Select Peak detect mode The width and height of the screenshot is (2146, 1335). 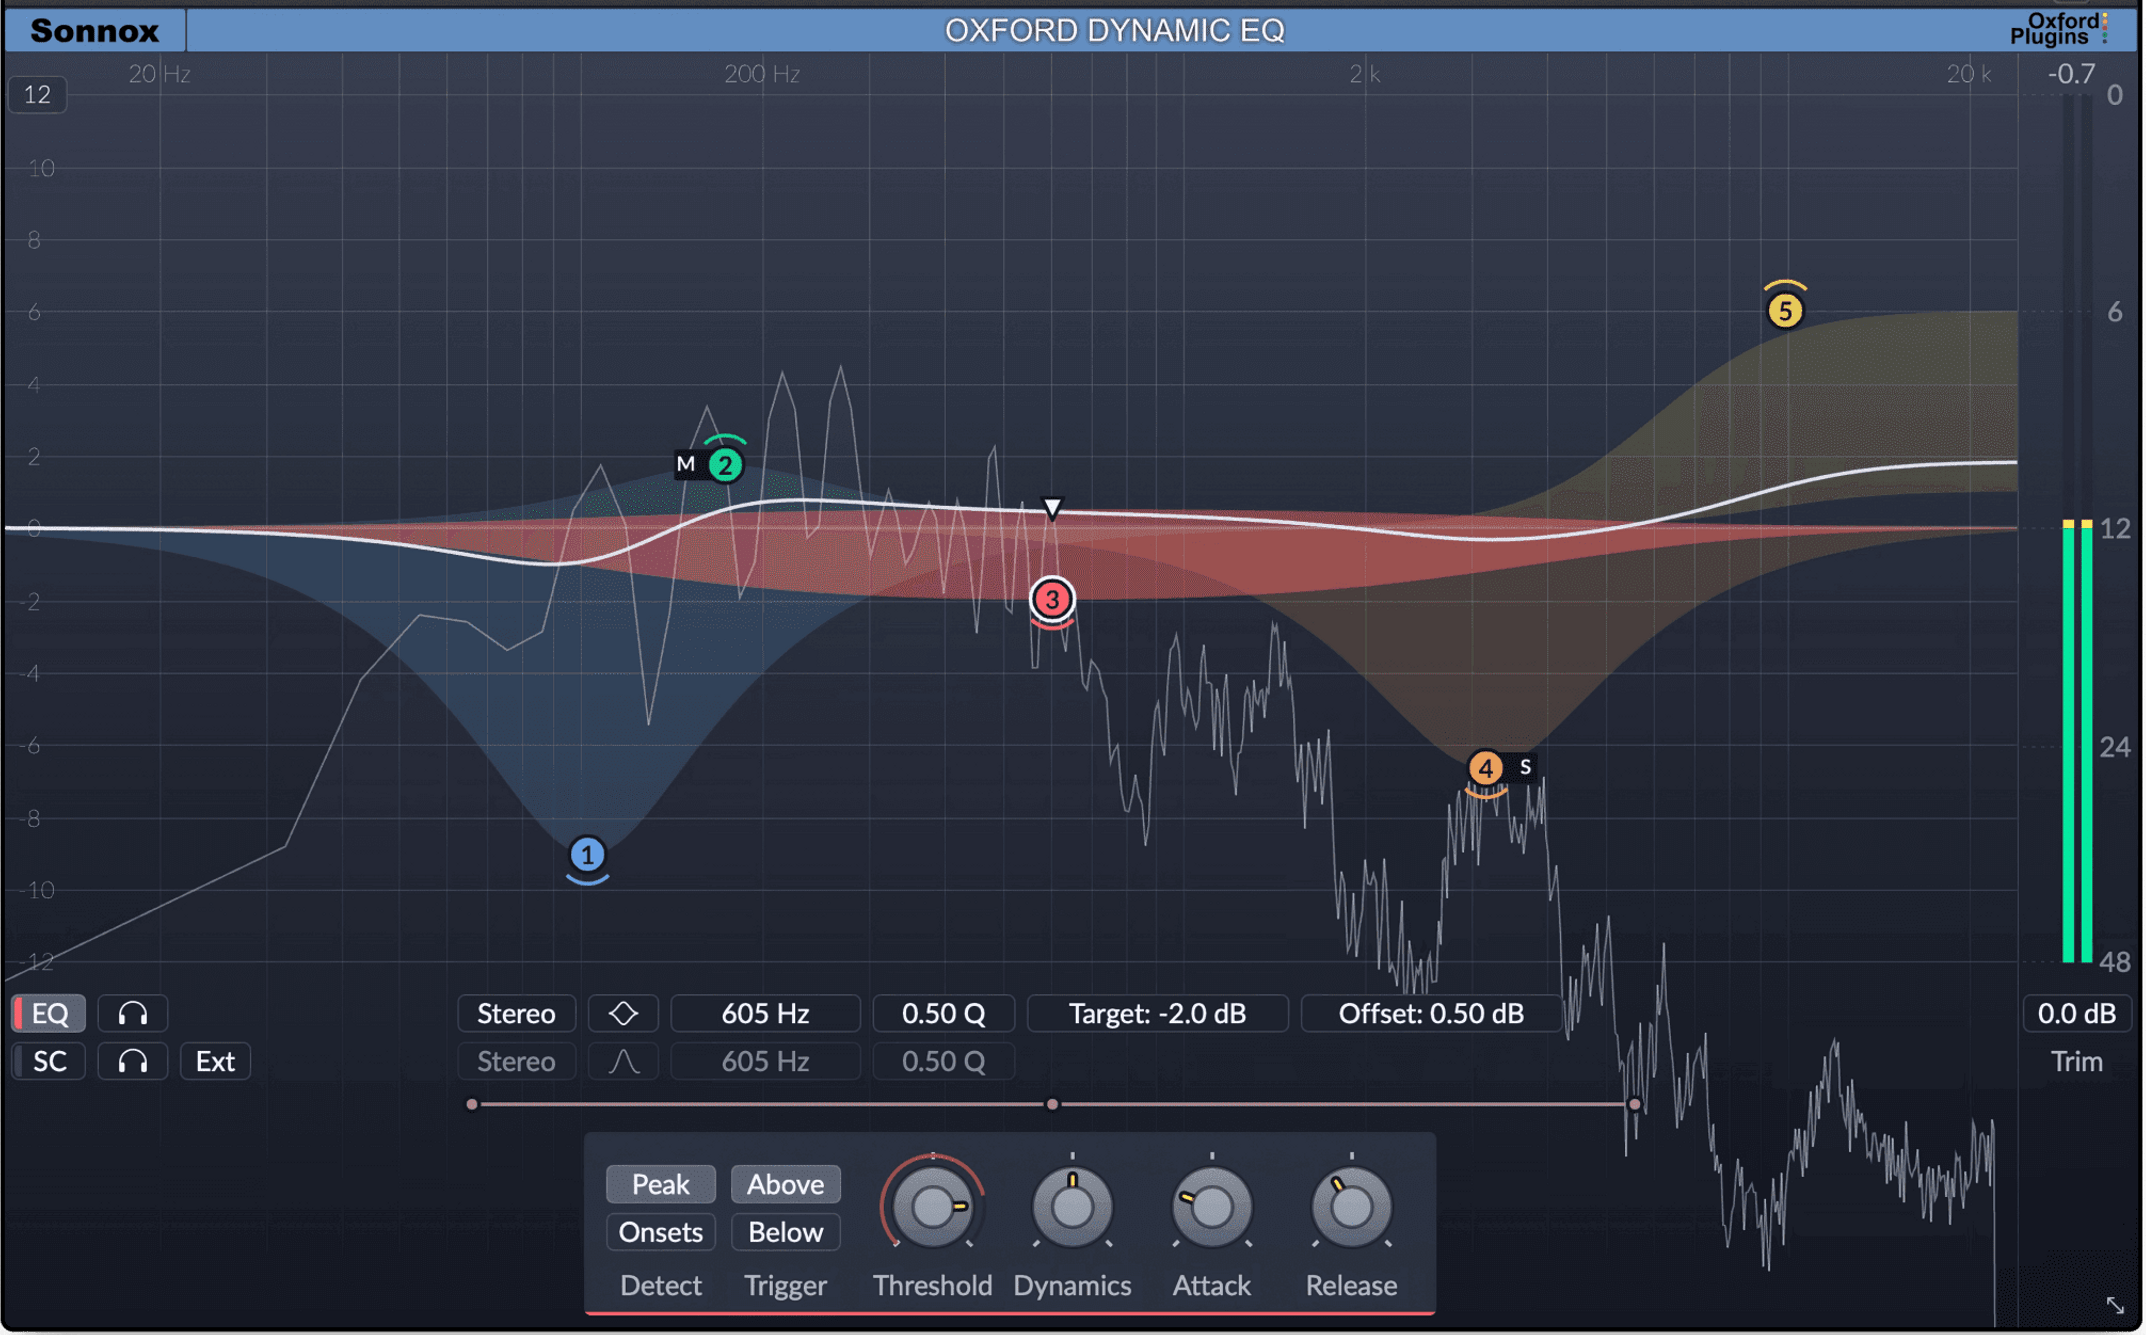[661, 1184]
